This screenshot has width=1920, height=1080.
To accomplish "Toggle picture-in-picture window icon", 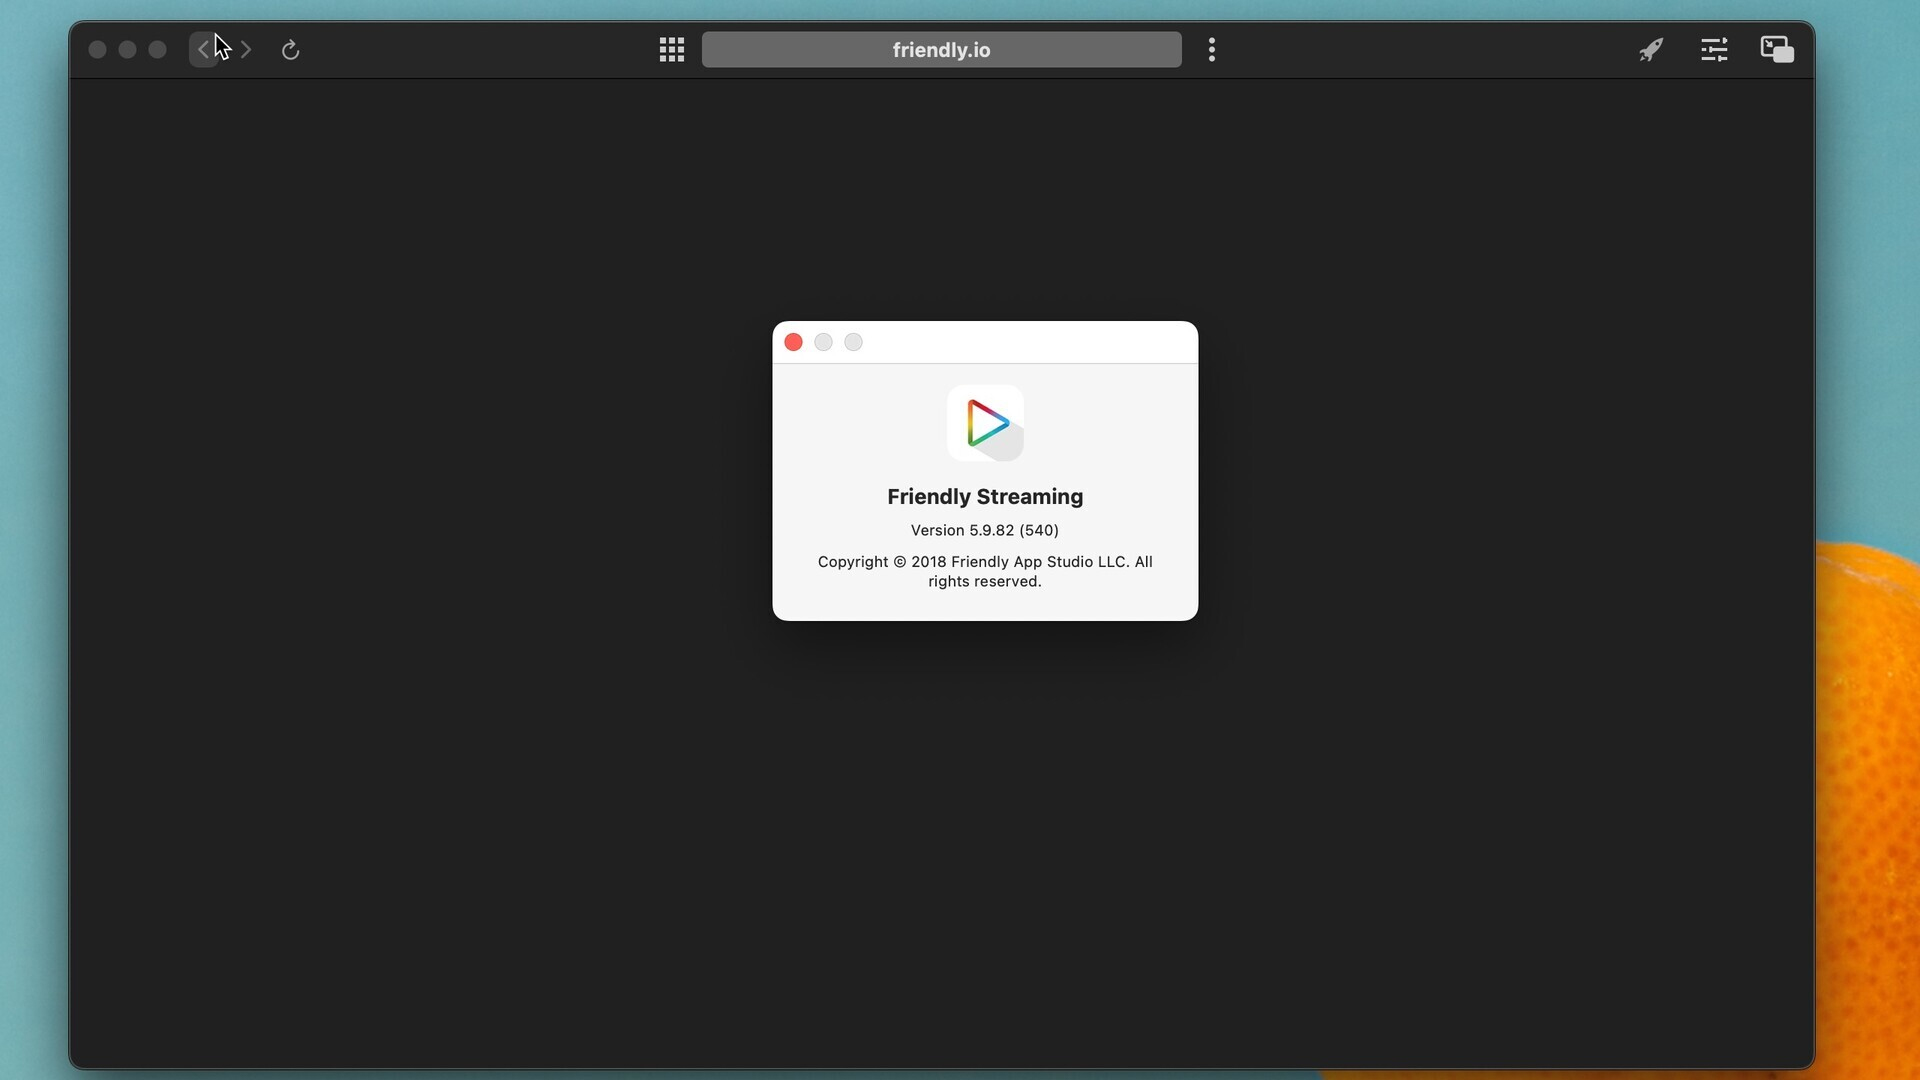I will pos(1777,50).
